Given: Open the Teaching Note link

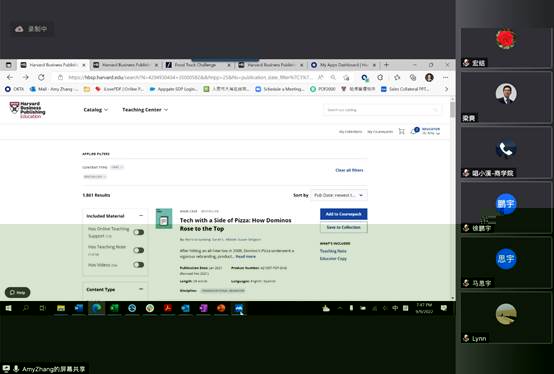Looking at the screenshot, I should pos(333,251).
